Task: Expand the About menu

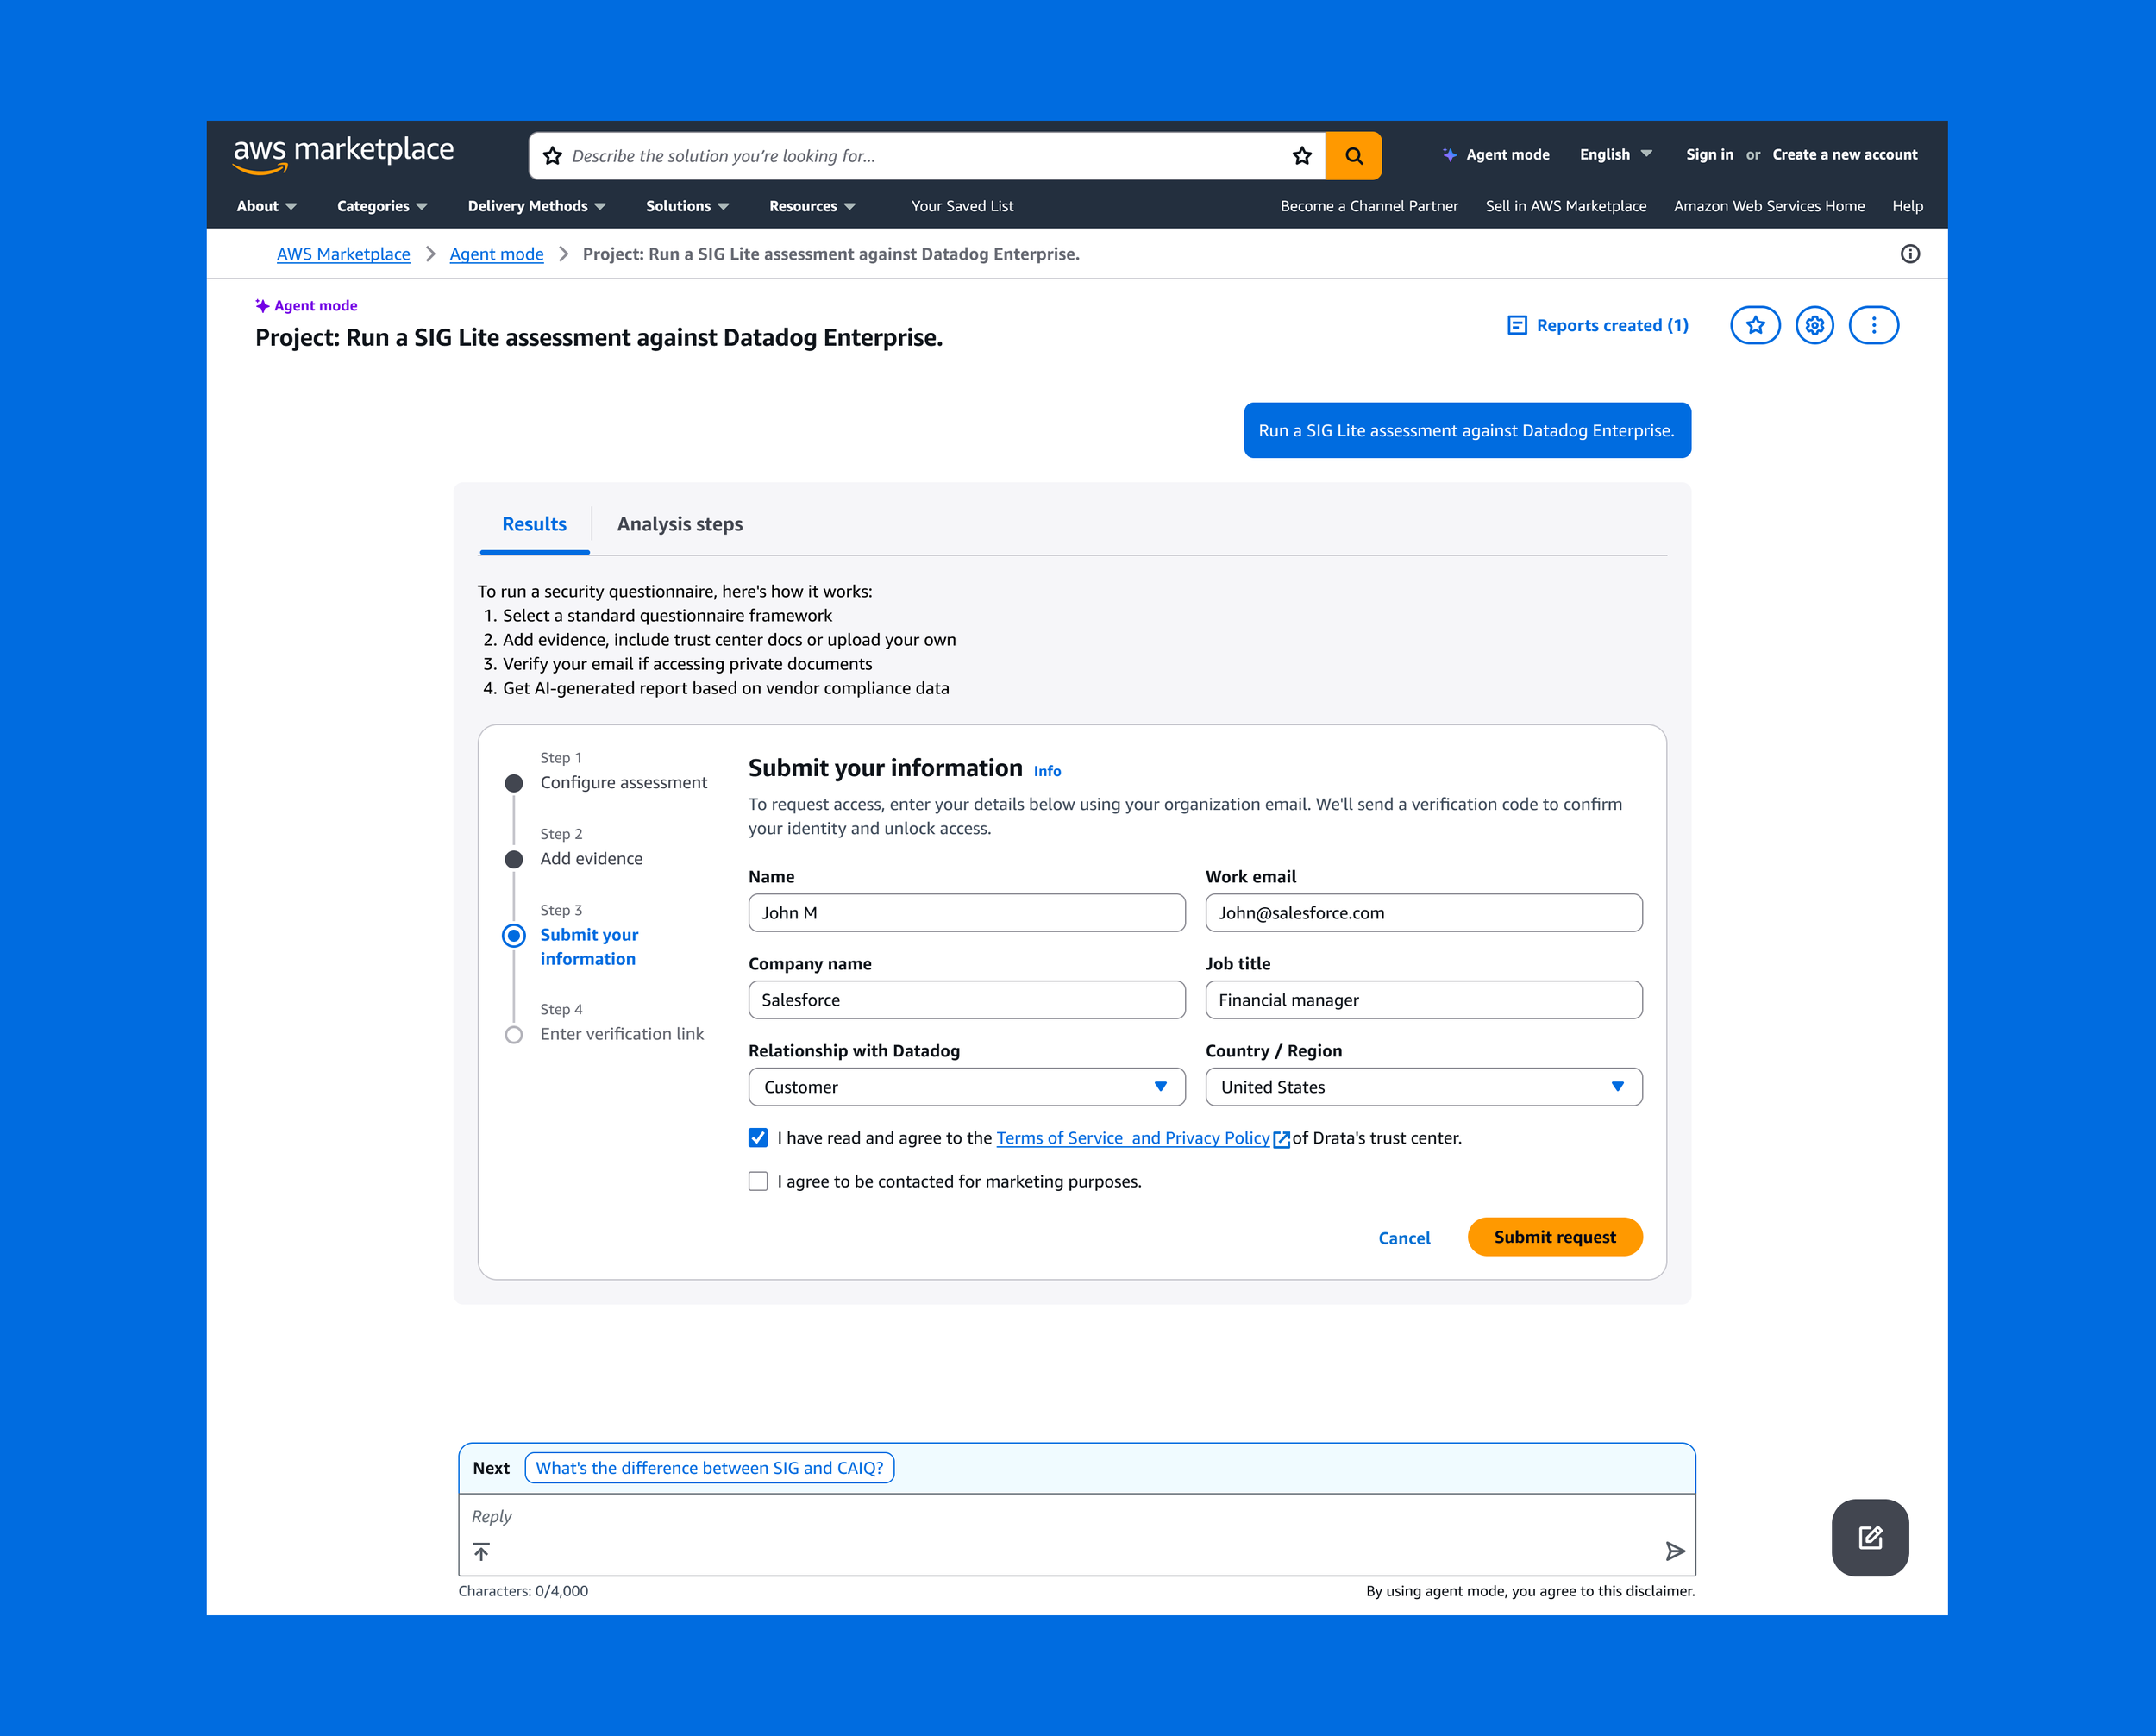Action: click(266, 206)
